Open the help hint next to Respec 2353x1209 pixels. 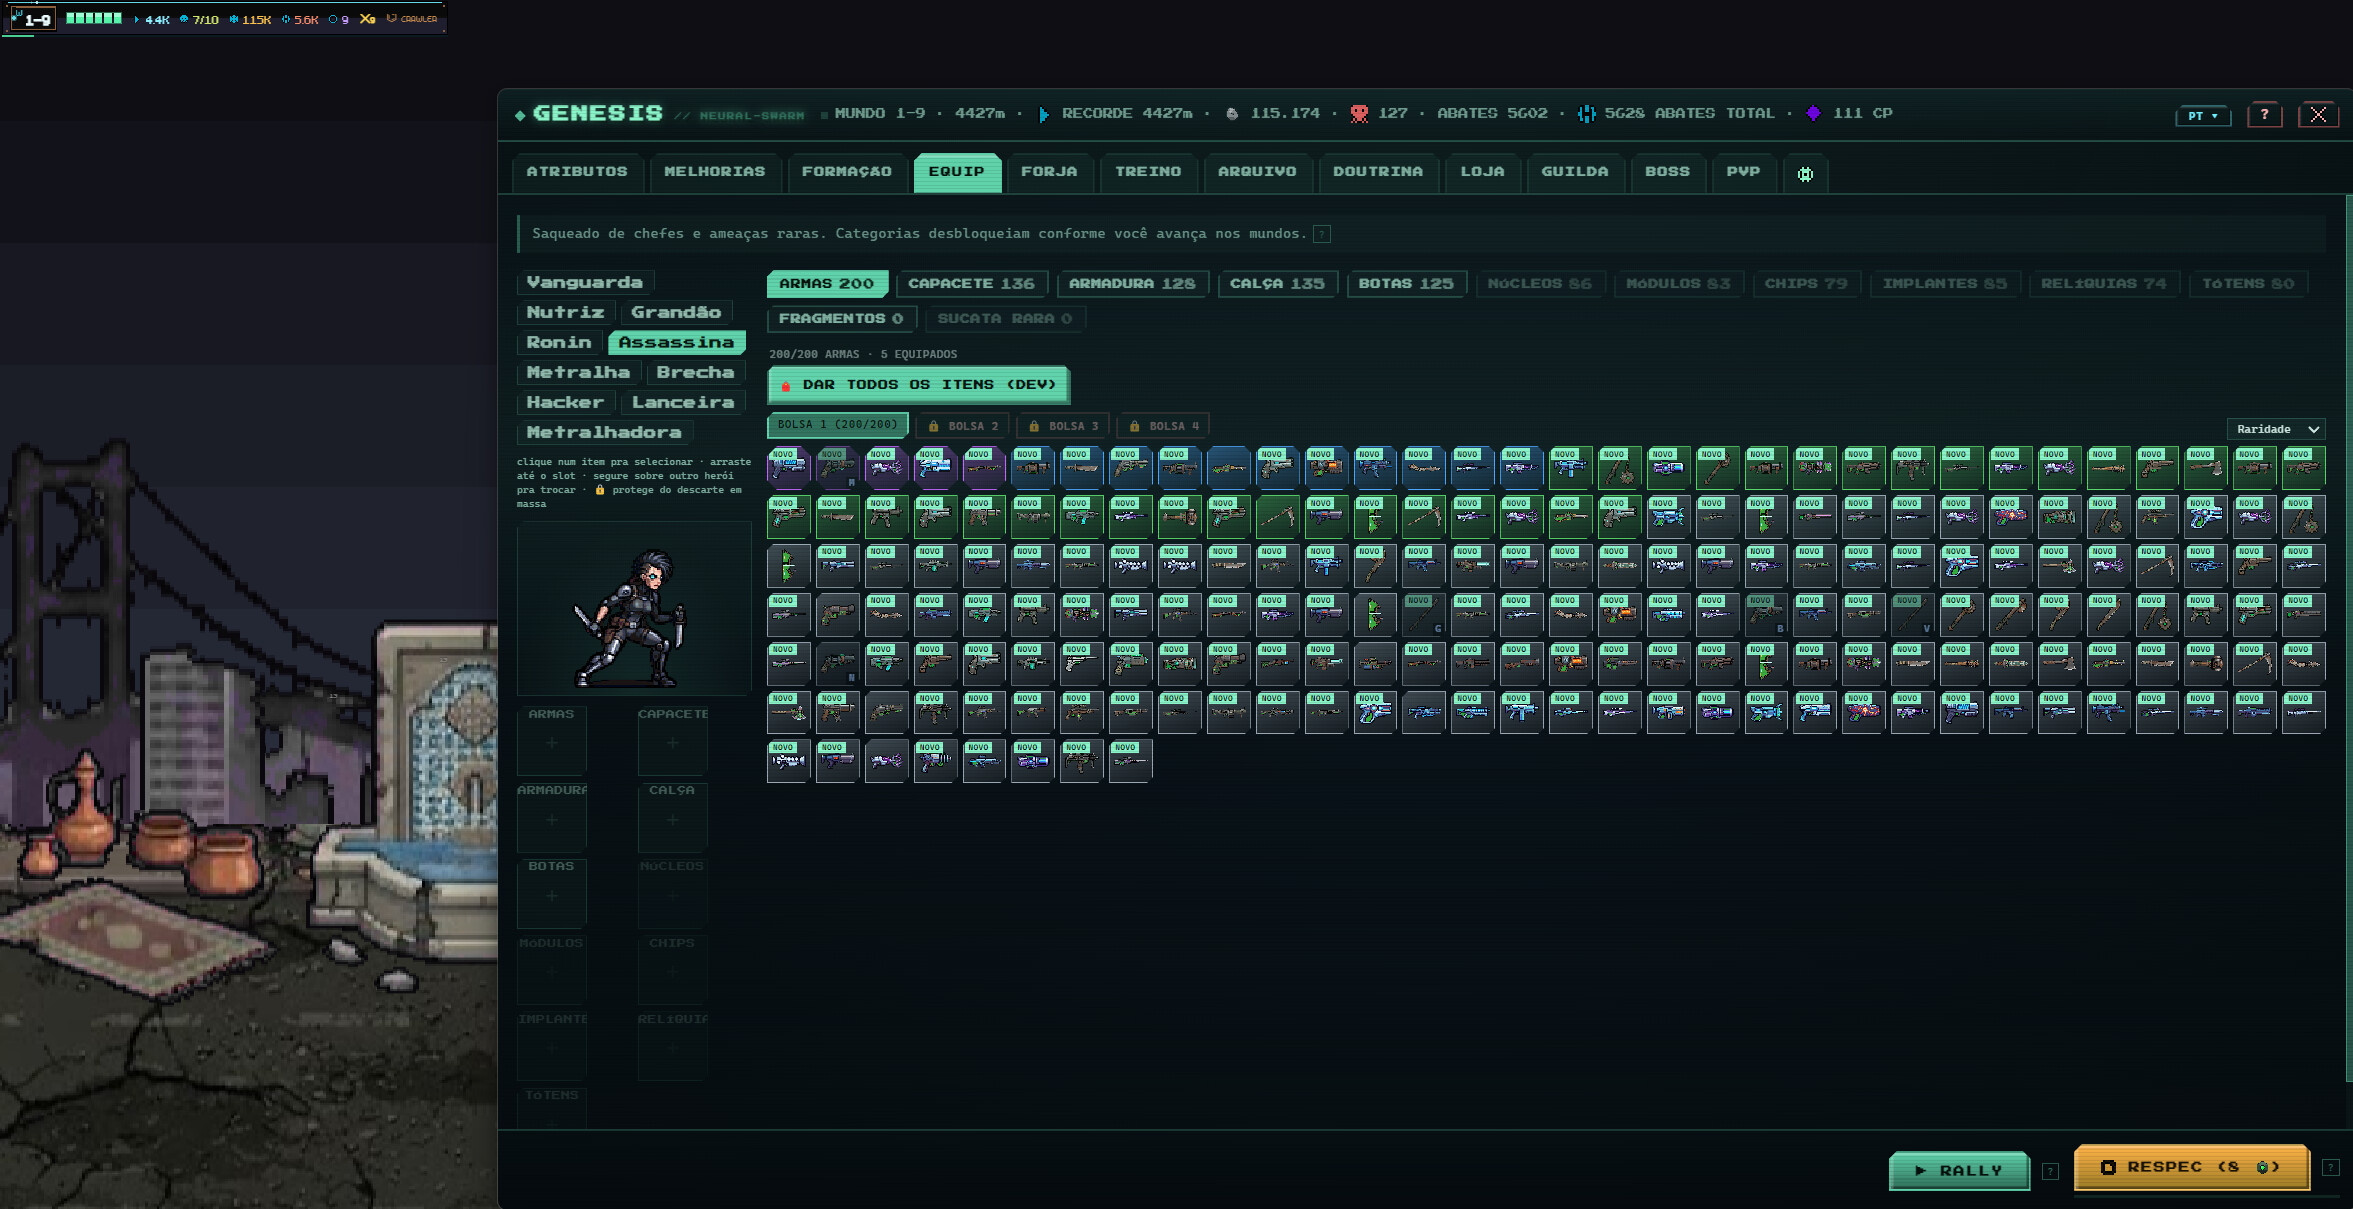coord(2330,1168)
